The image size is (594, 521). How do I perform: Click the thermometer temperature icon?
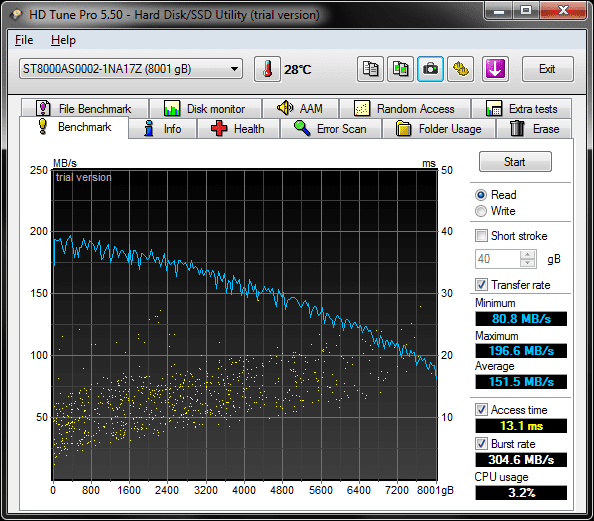click(267, 69)
